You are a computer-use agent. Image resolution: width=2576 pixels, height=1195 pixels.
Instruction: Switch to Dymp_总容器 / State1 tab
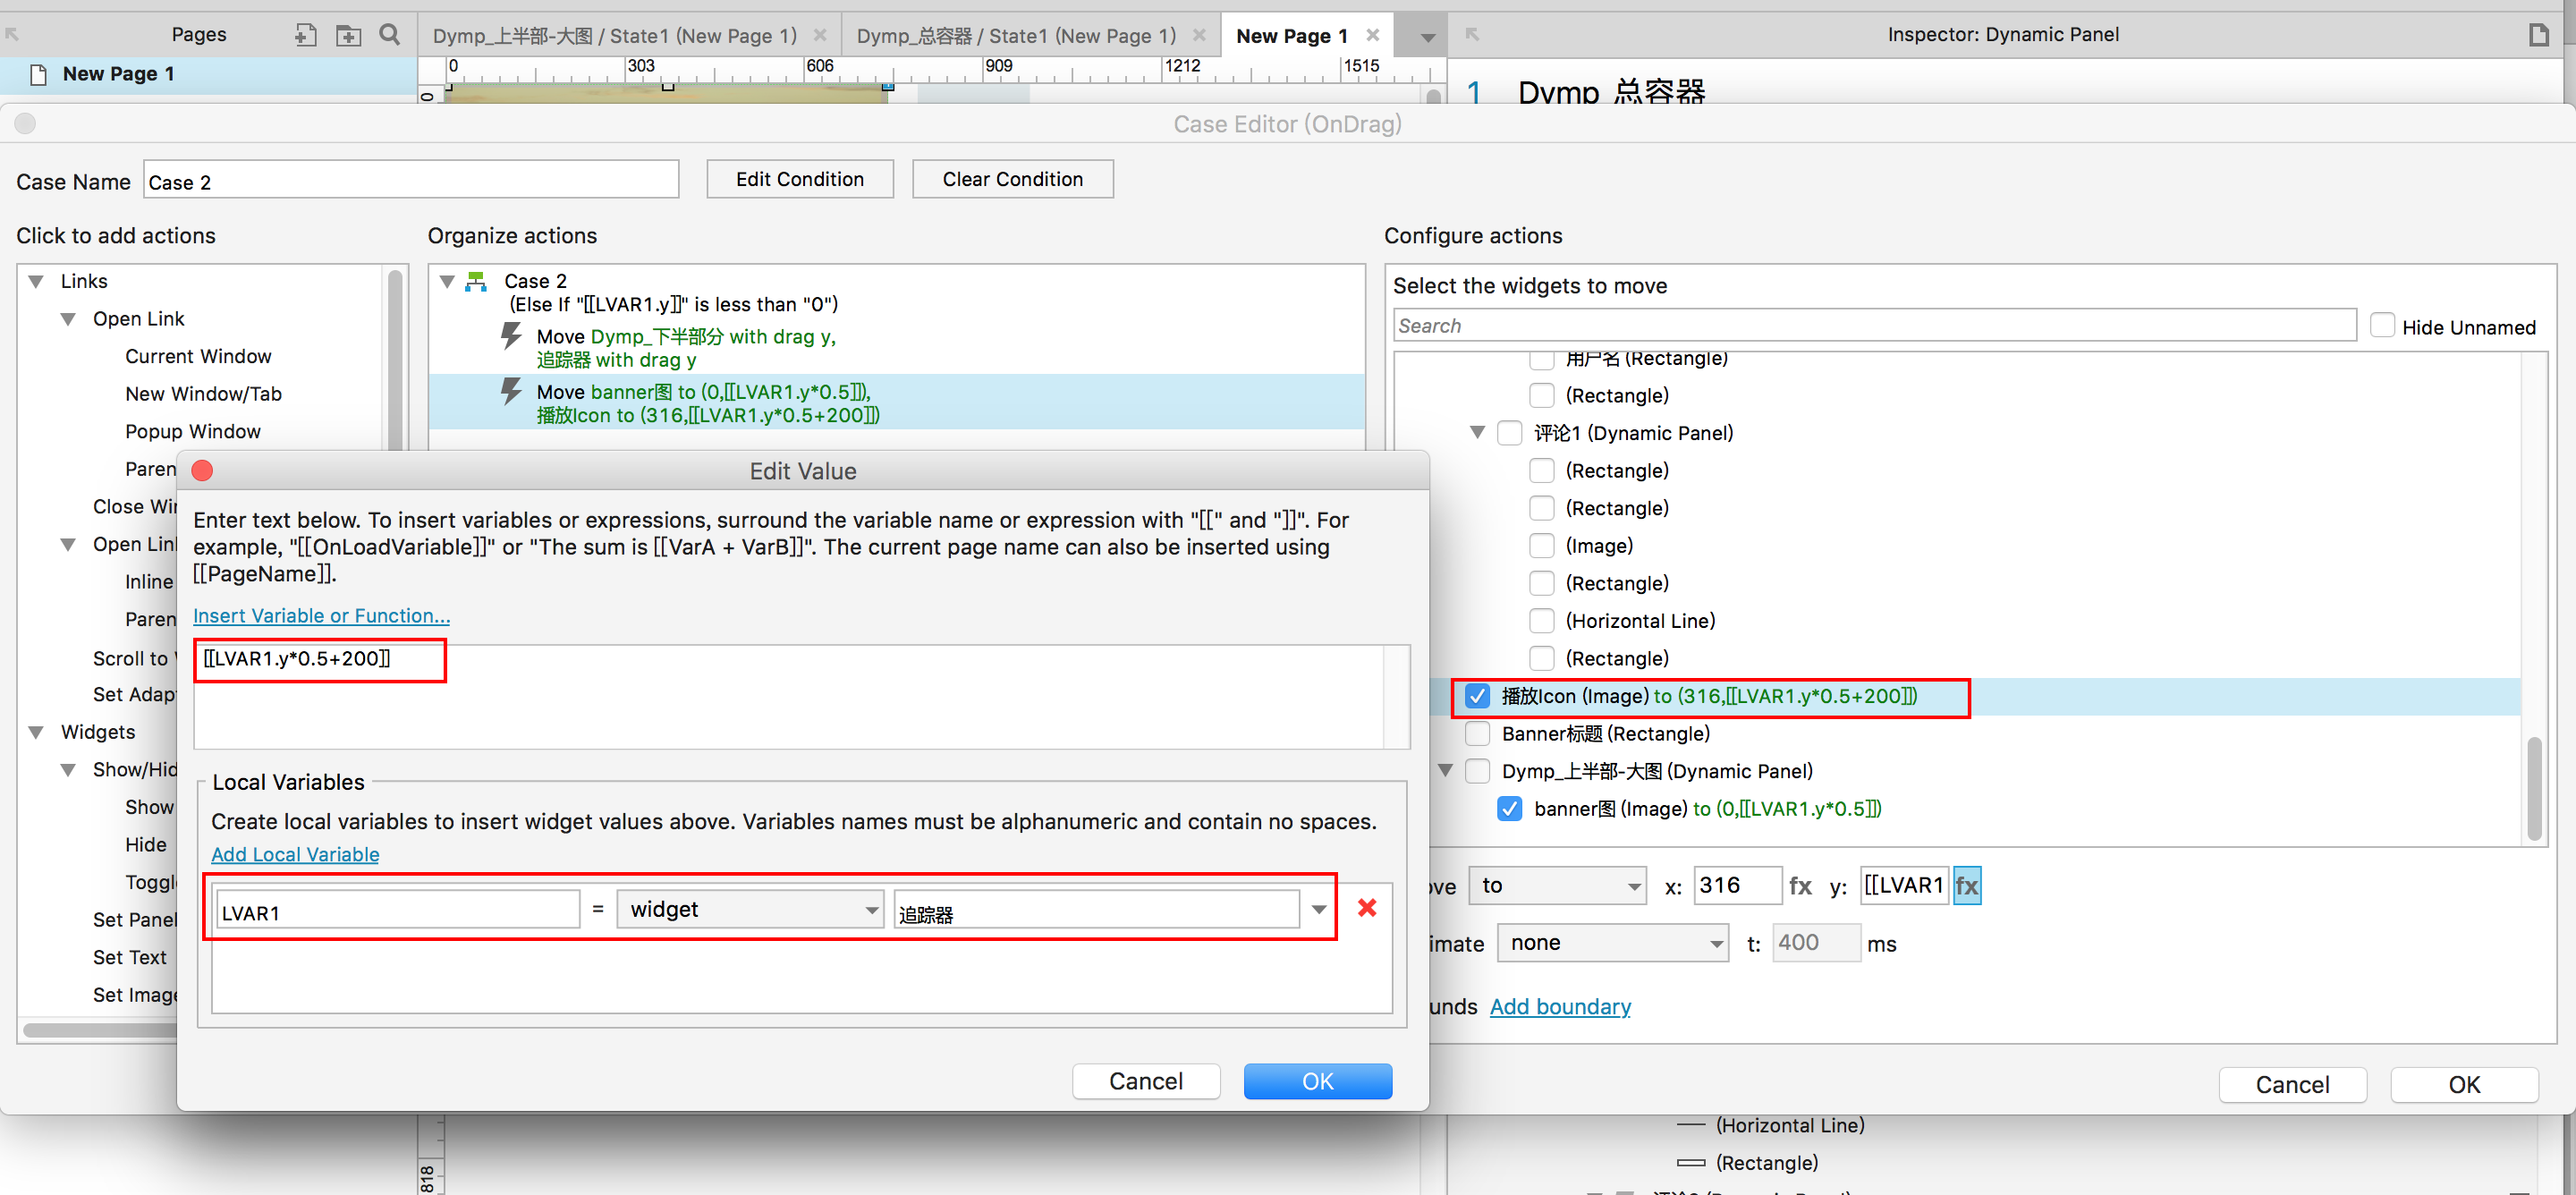1016,36
